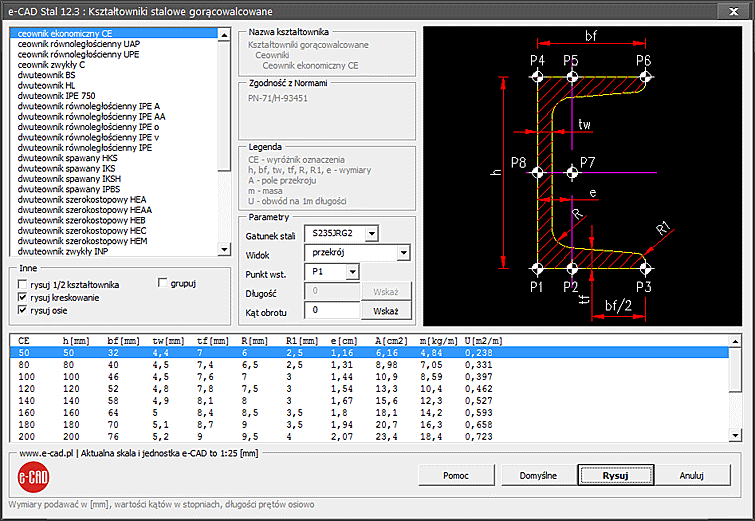Open the Gatunek stali dropdown
The image size is (755, 521).
coord(371,234)
